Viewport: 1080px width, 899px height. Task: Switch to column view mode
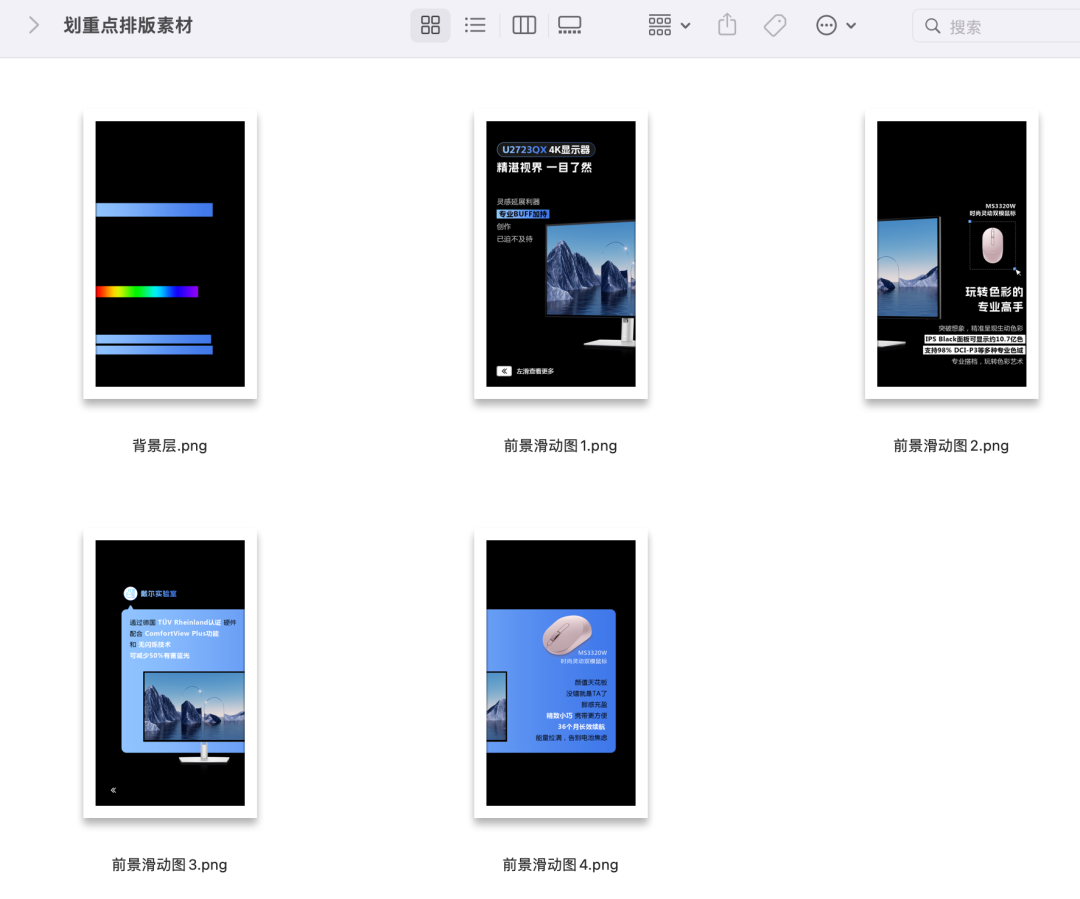click(523, 25)
